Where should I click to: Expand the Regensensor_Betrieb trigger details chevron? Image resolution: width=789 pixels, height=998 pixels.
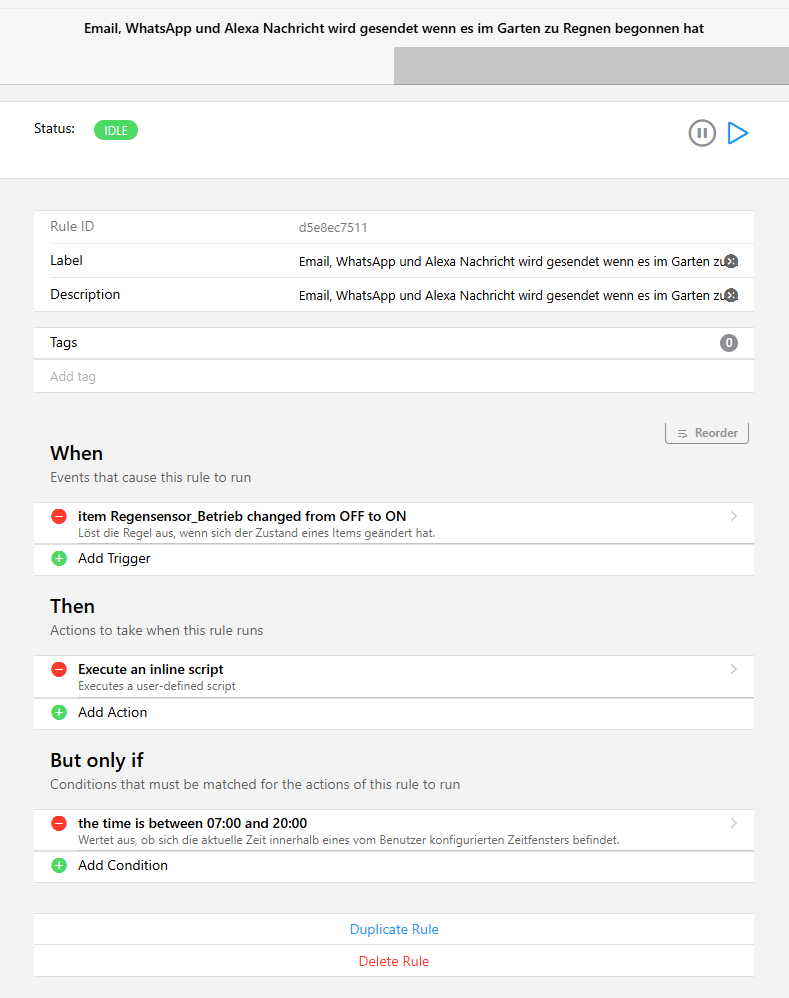pyautogui.click(x=734, y=517)
